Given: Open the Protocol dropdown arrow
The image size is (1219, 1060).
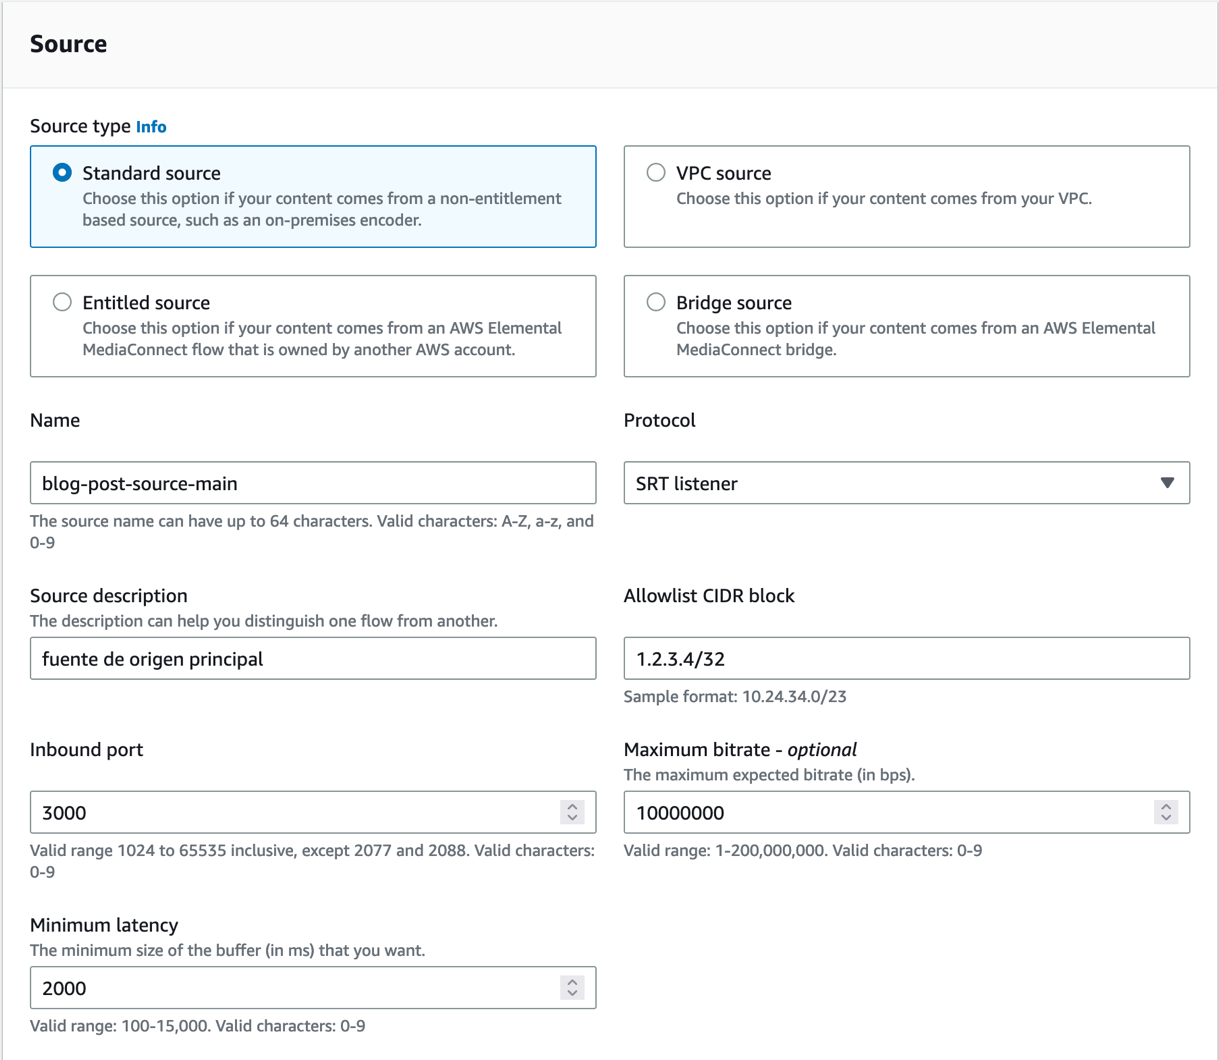Looking at the screenshot, I should 1167,483.
